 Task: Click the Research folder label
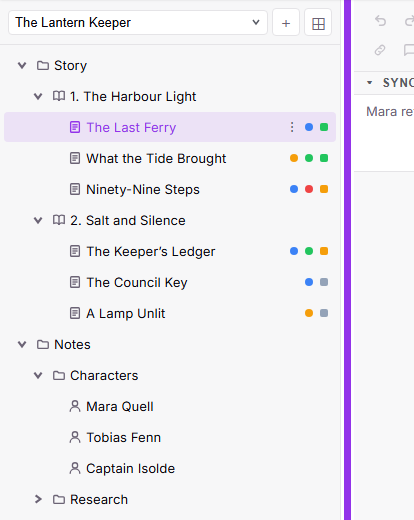[99, 499]
